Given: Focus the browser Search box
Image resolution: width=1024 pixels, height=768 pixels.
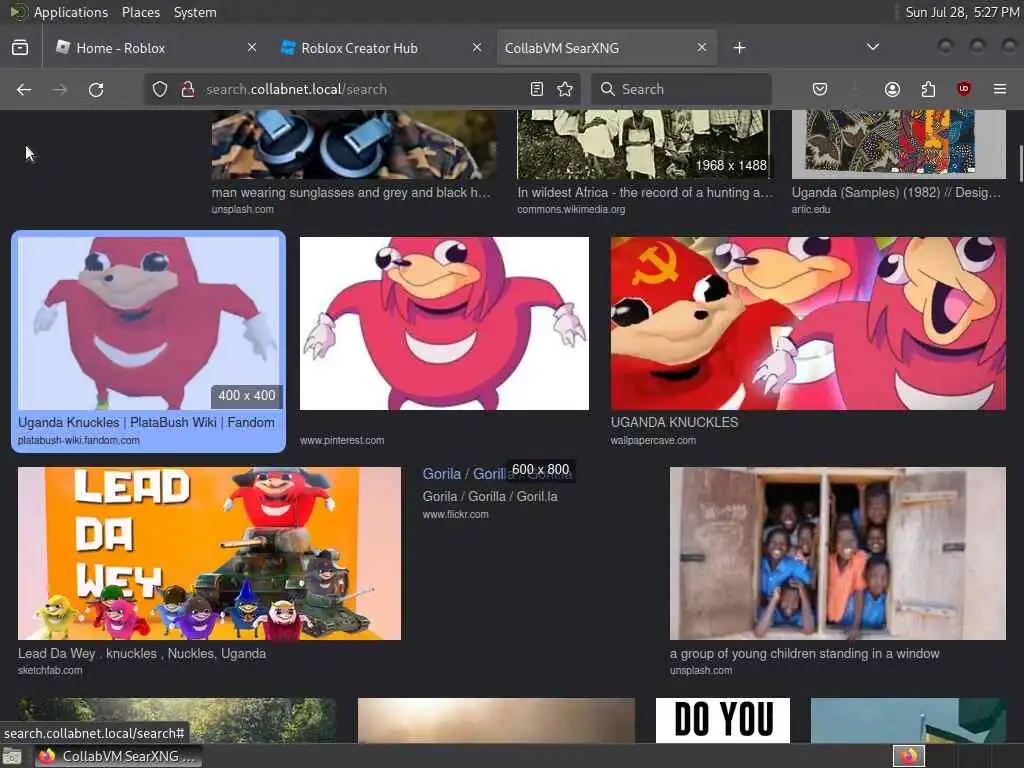Looking at the screenshot, I should point(681,89).
